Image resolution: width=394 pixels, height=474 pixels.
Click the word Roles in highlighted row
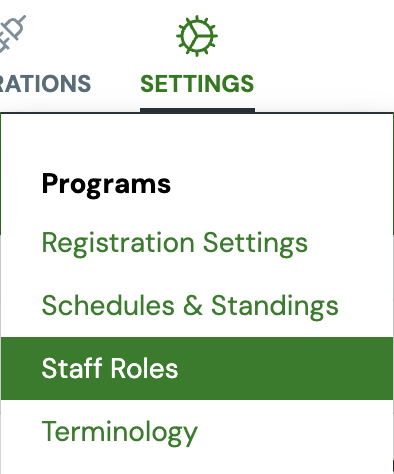coord(144,368)
